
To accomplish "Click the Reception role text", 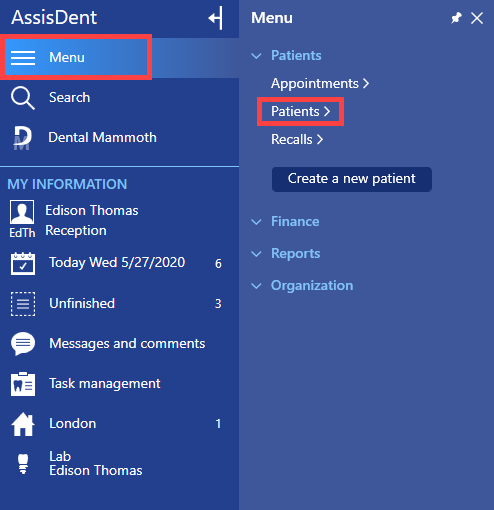I will 76,231.
